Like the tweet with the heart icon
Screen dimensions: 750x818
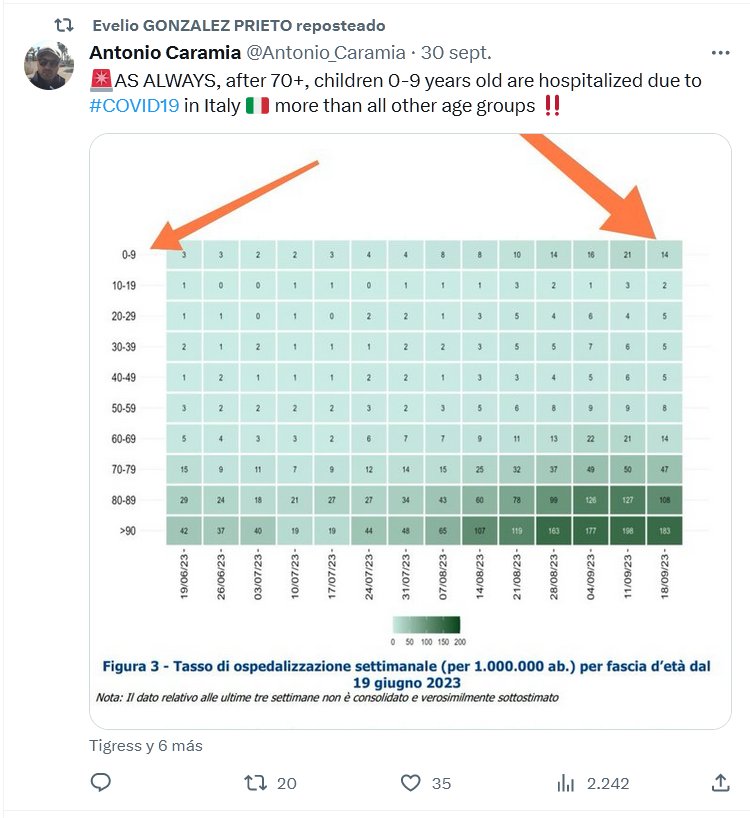[409, 783]
